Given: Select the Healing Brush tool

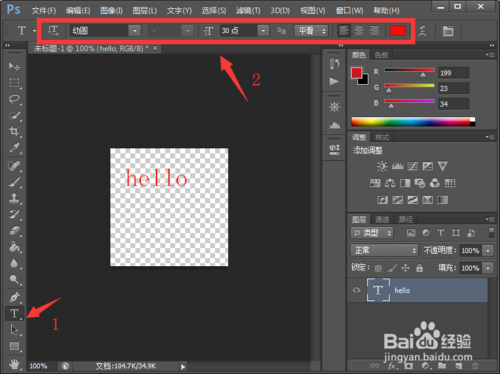Looking at the screenshot, I should pyautogui.click(x=14, y=166).
